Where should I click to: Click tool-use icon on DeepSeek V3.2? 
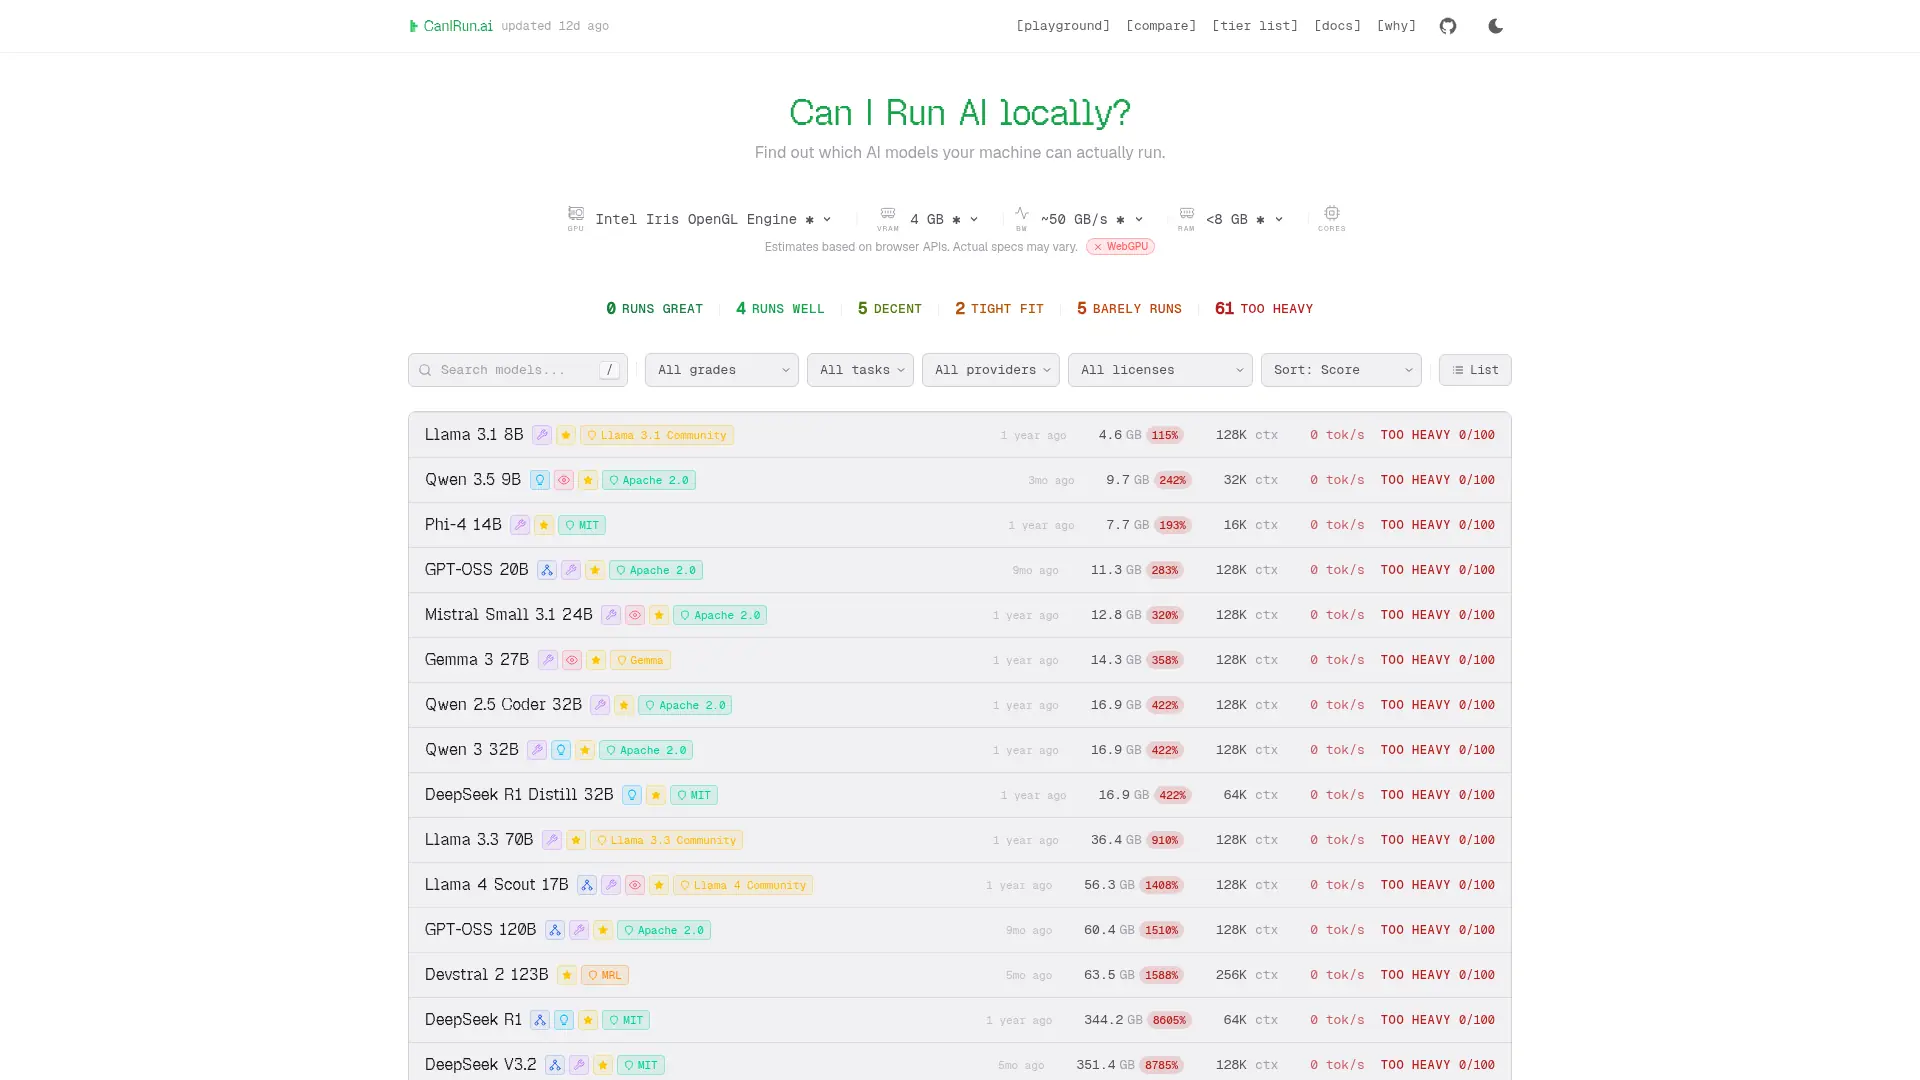click(579, 1065)
